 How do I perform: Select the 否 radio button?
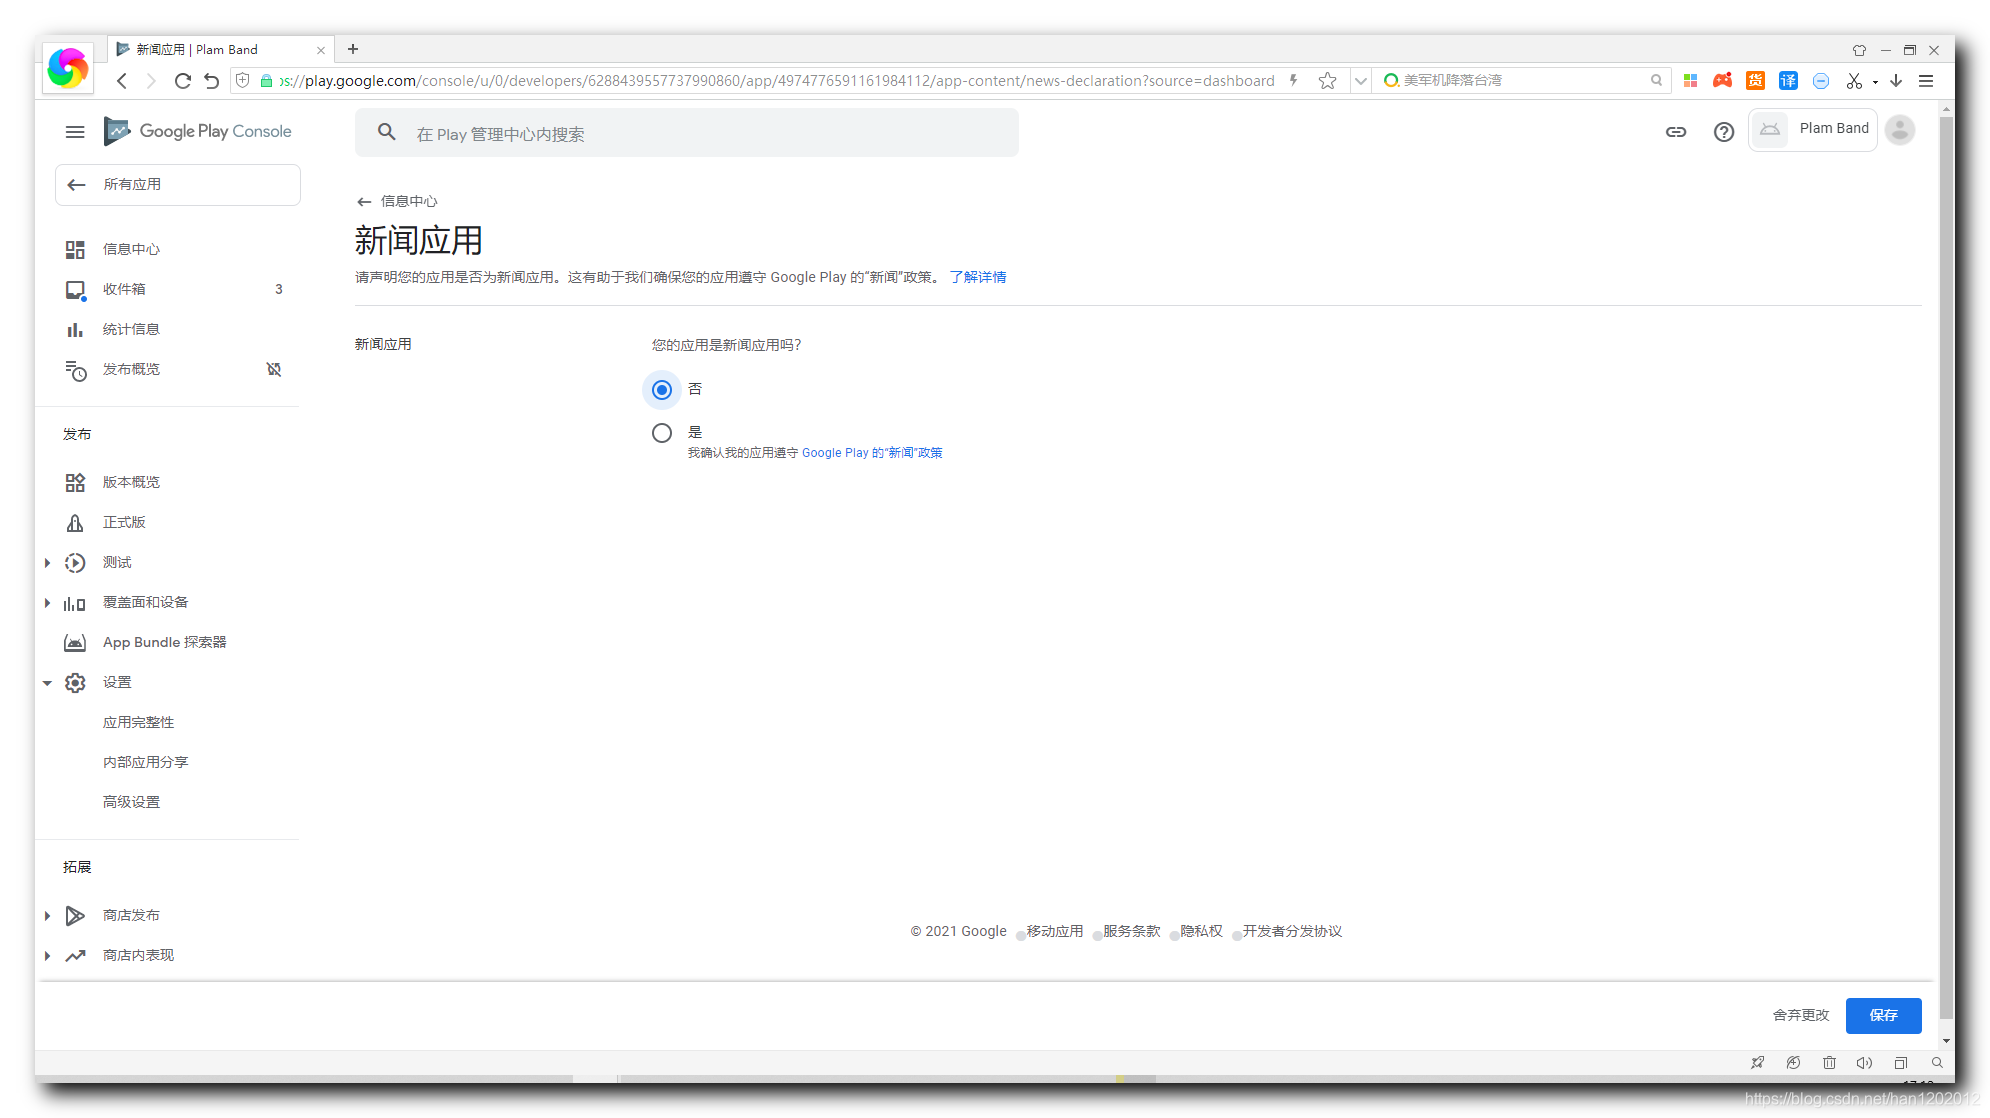662,390
